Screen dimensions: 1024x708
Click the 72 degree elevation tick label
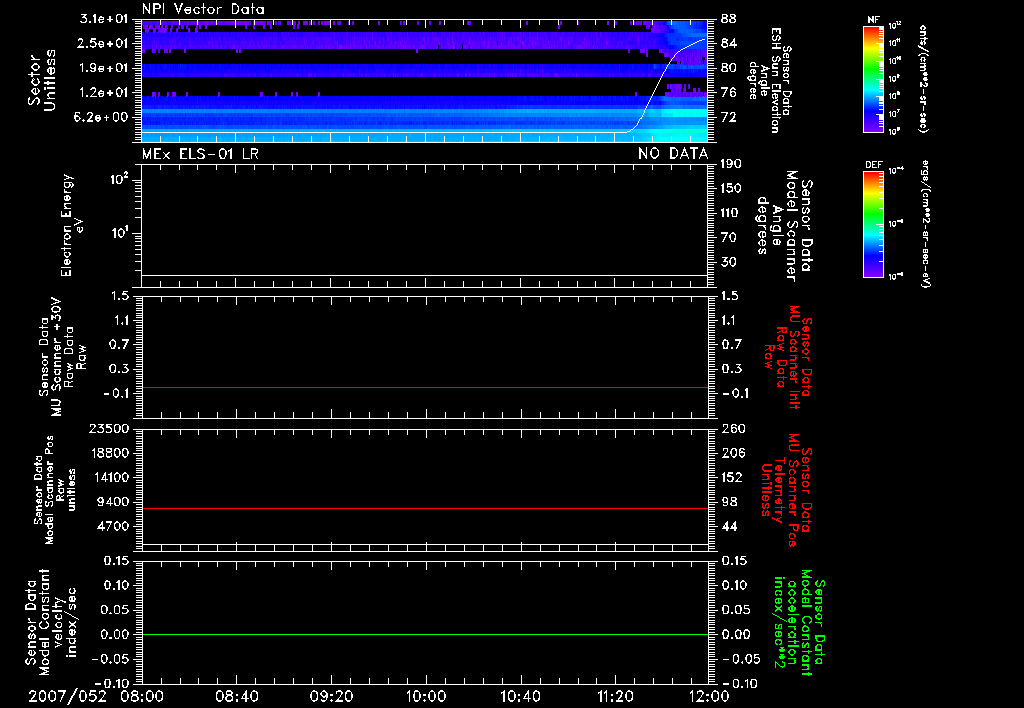729,117
